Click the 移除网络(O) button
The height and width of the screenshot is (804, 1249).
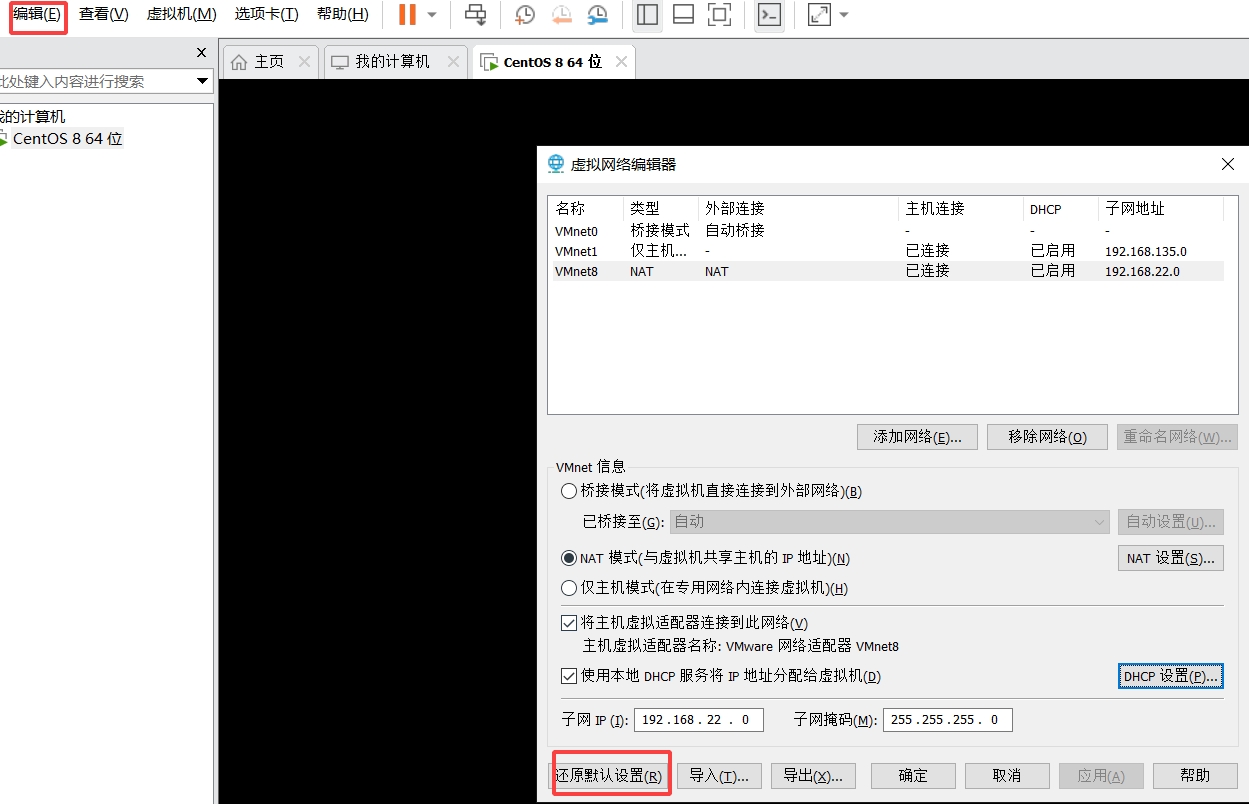(x=1047, y=437)
